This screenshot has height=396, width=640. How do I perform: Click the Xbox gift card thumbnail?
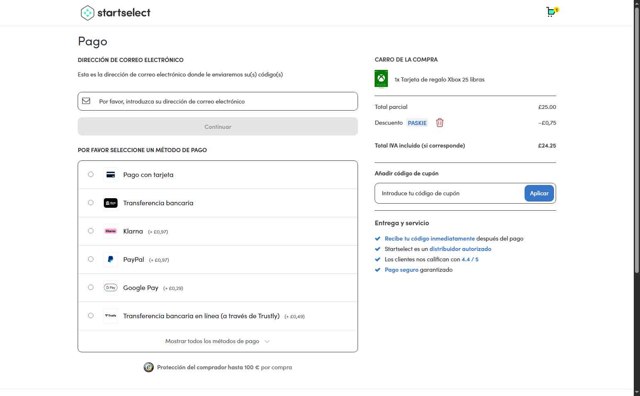click(381, 79)
